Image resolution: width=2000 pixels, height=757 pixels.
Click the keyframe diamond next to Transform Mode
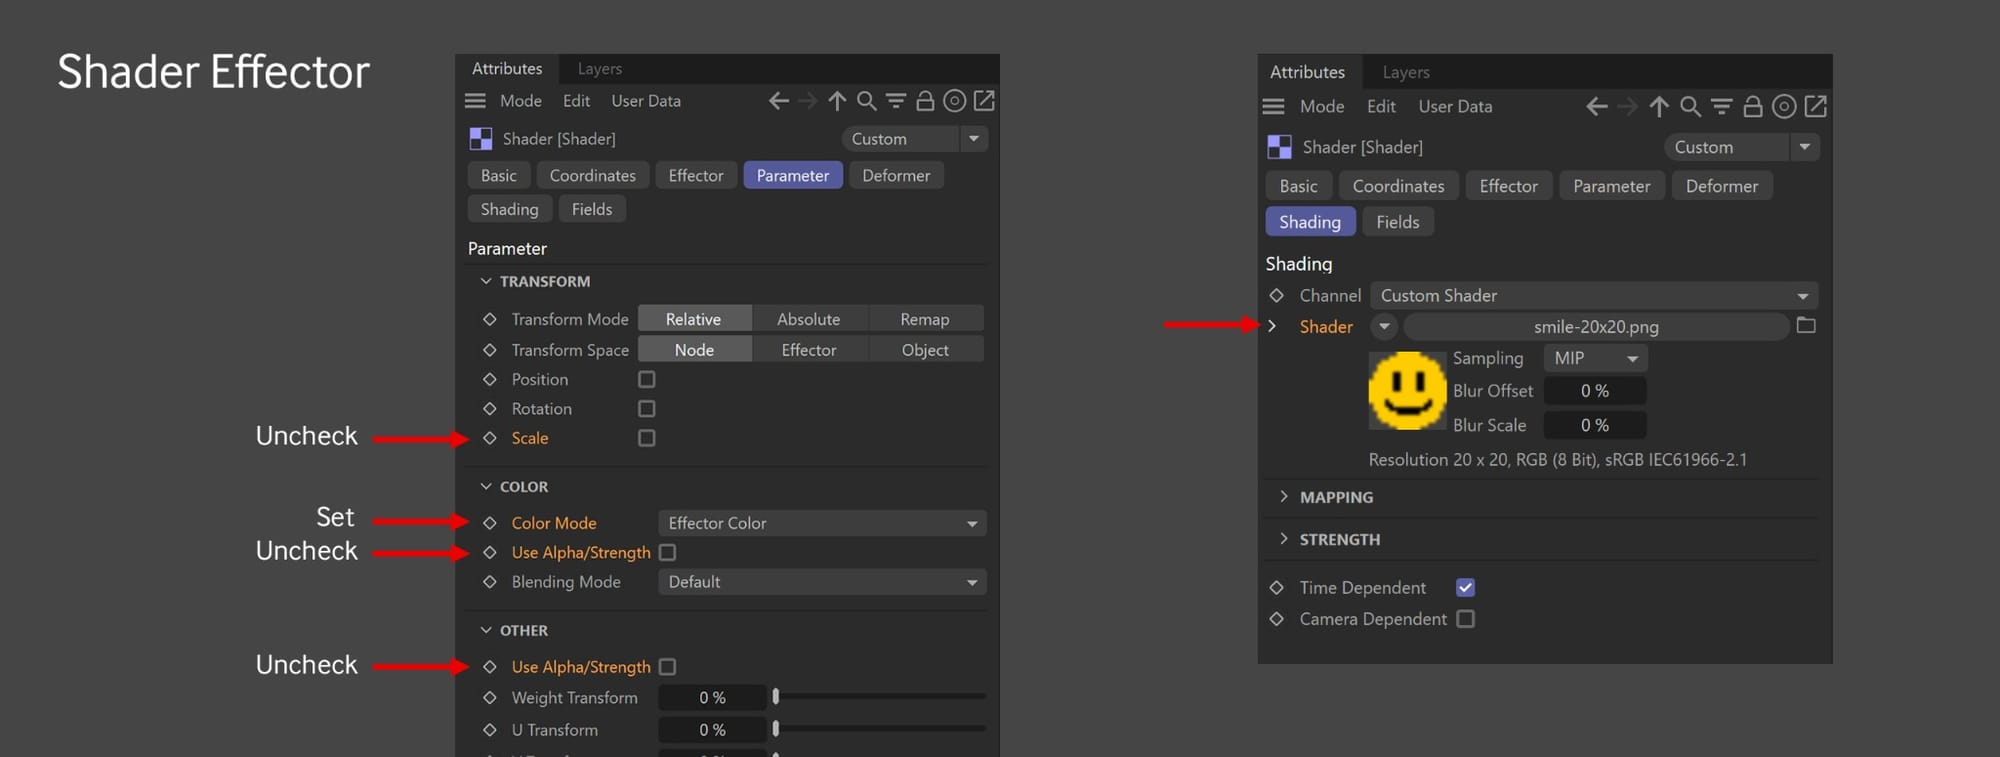click(490, 319)
